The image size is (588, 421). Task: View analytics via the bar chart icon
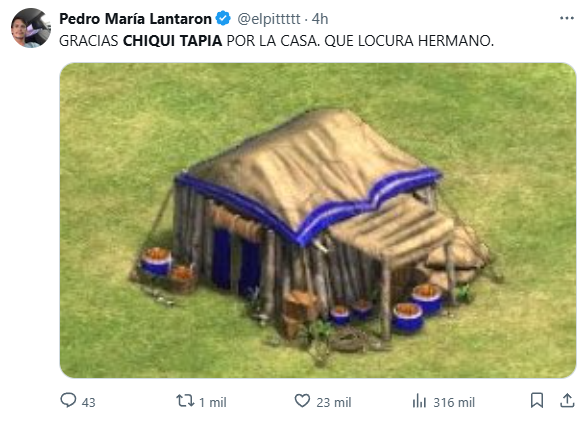pos(419,401)
